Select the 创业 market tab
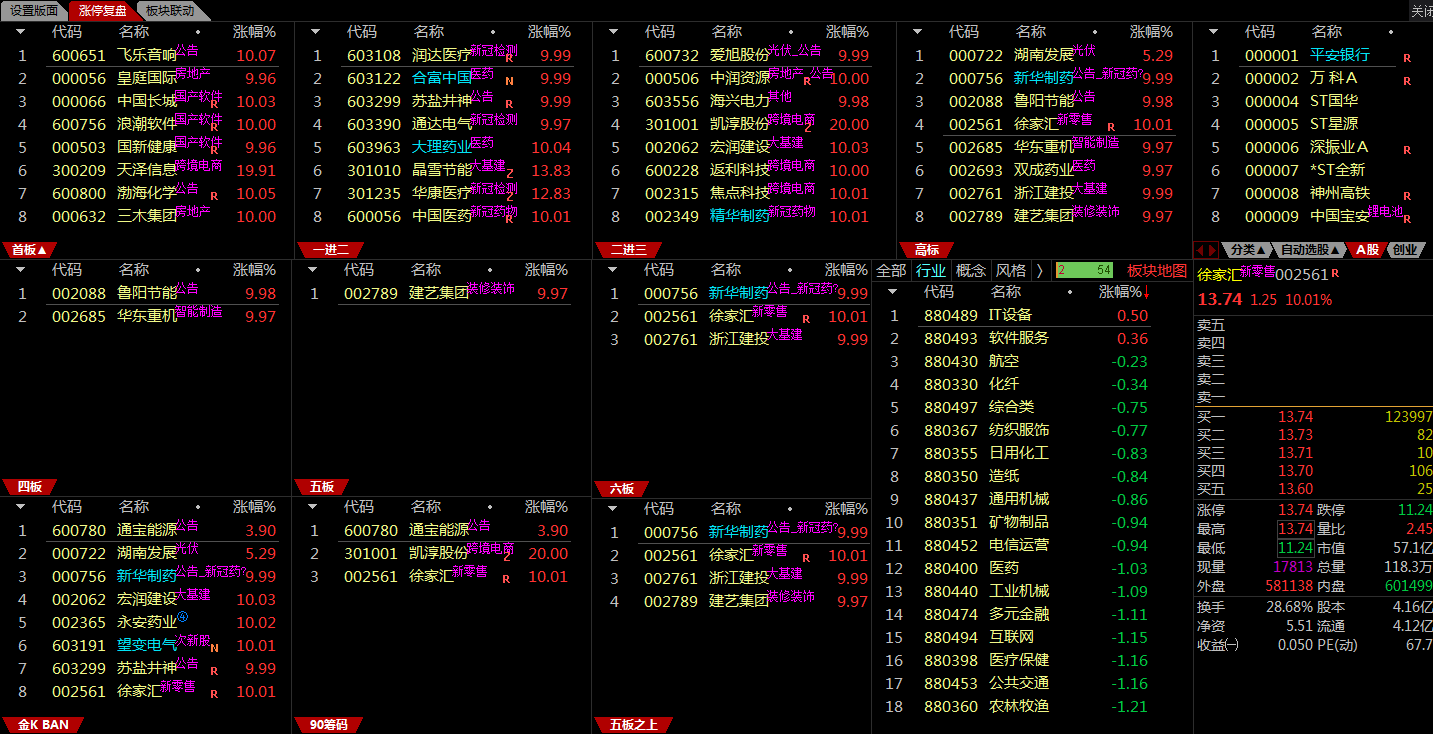Screen dimensions: 1433x734 [1404, 250]
